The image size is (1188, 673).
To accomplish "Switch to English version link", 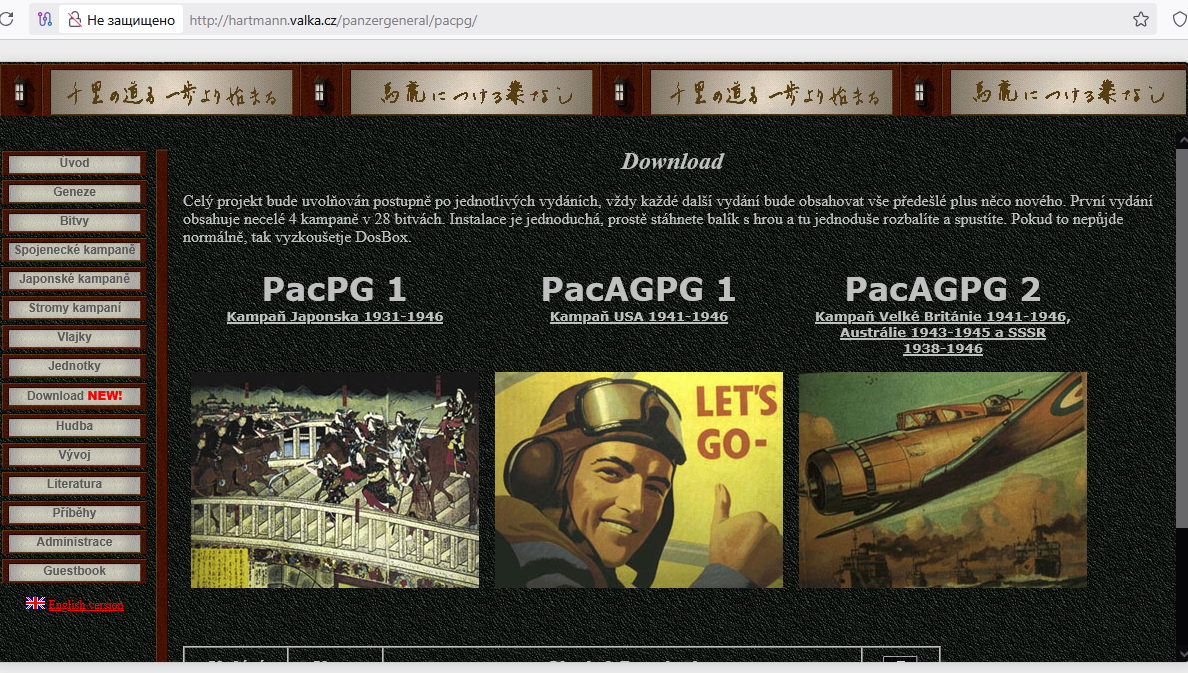I will pos(86,605).
